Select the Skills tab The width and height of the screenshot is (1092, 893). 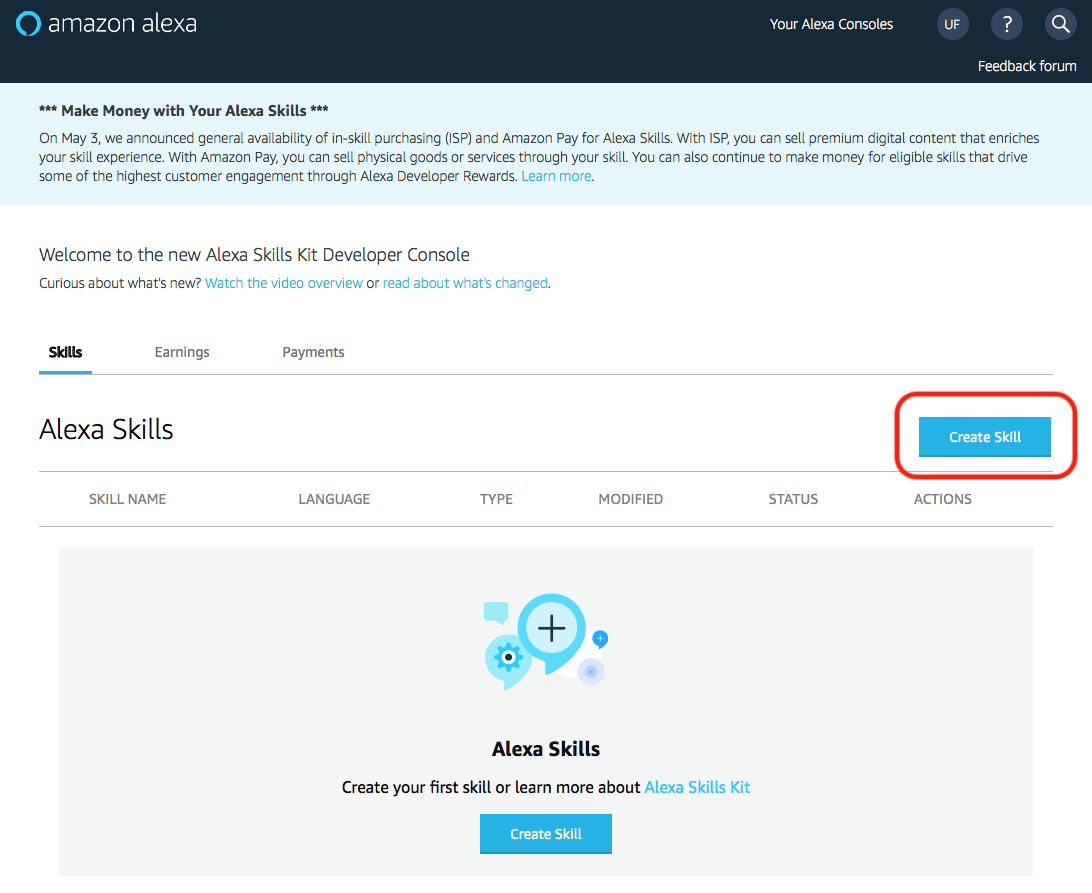coord(65,352)
